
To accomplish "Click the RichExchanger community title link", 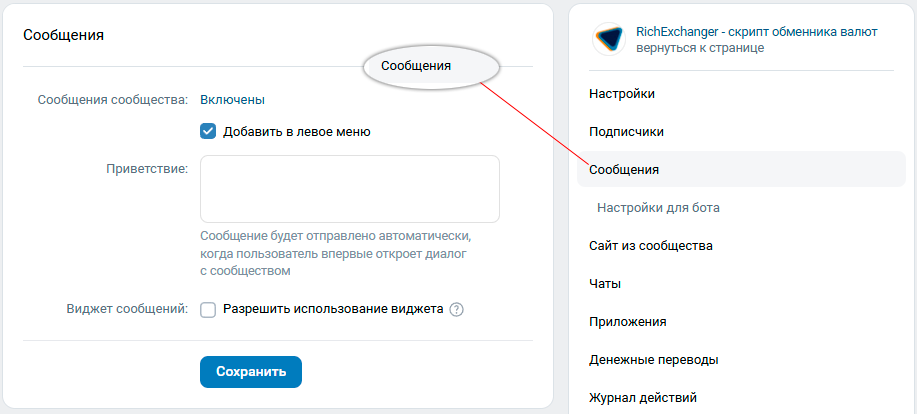I will 757,32.
